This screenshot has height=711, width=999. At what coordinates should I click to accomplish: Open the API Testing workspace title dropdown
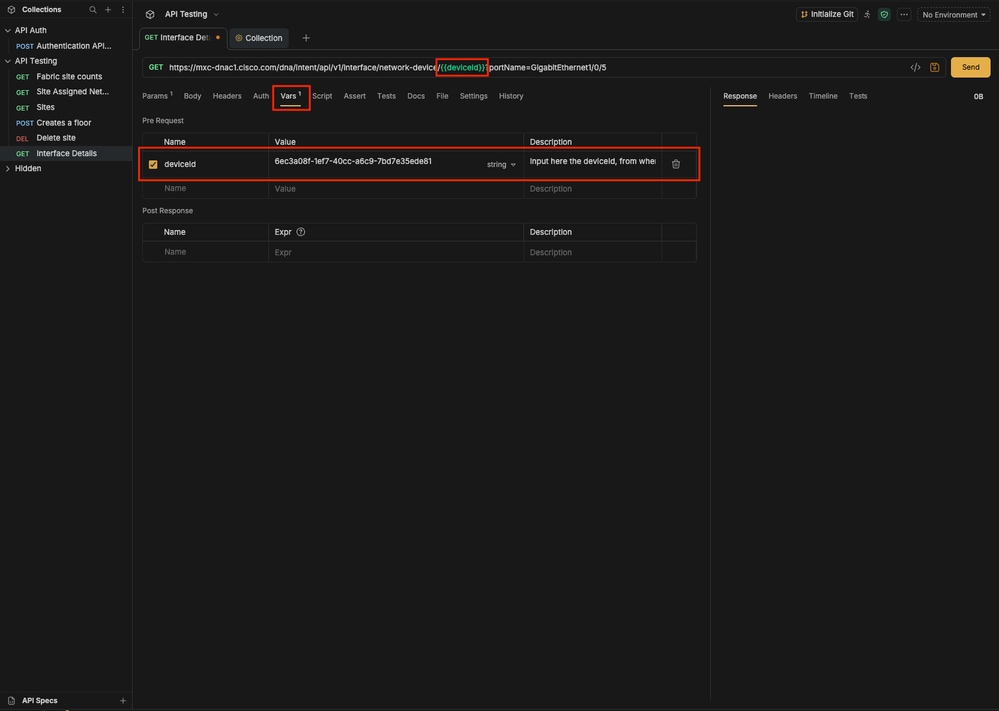tap(191, 14)
